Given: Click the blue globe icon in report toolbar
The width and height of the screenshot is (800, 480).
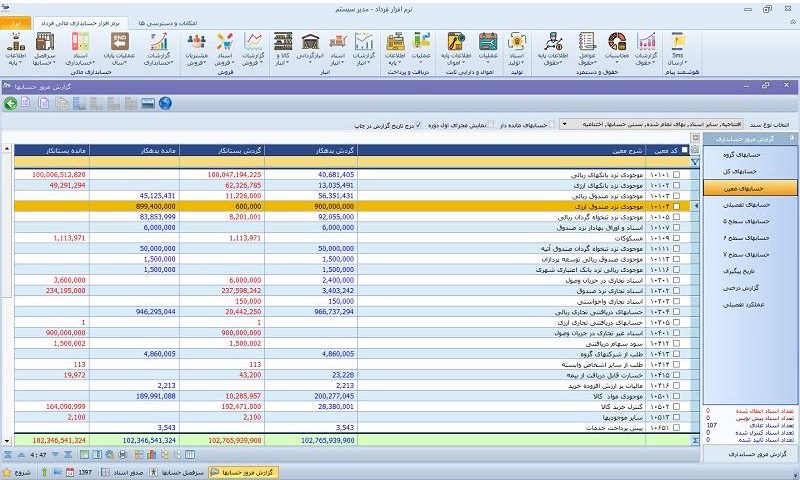Looking at the screenshot, I should [165, 103].
